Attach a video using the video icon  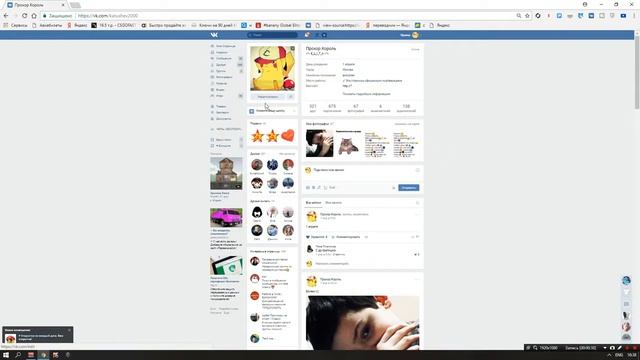[313, 188]
